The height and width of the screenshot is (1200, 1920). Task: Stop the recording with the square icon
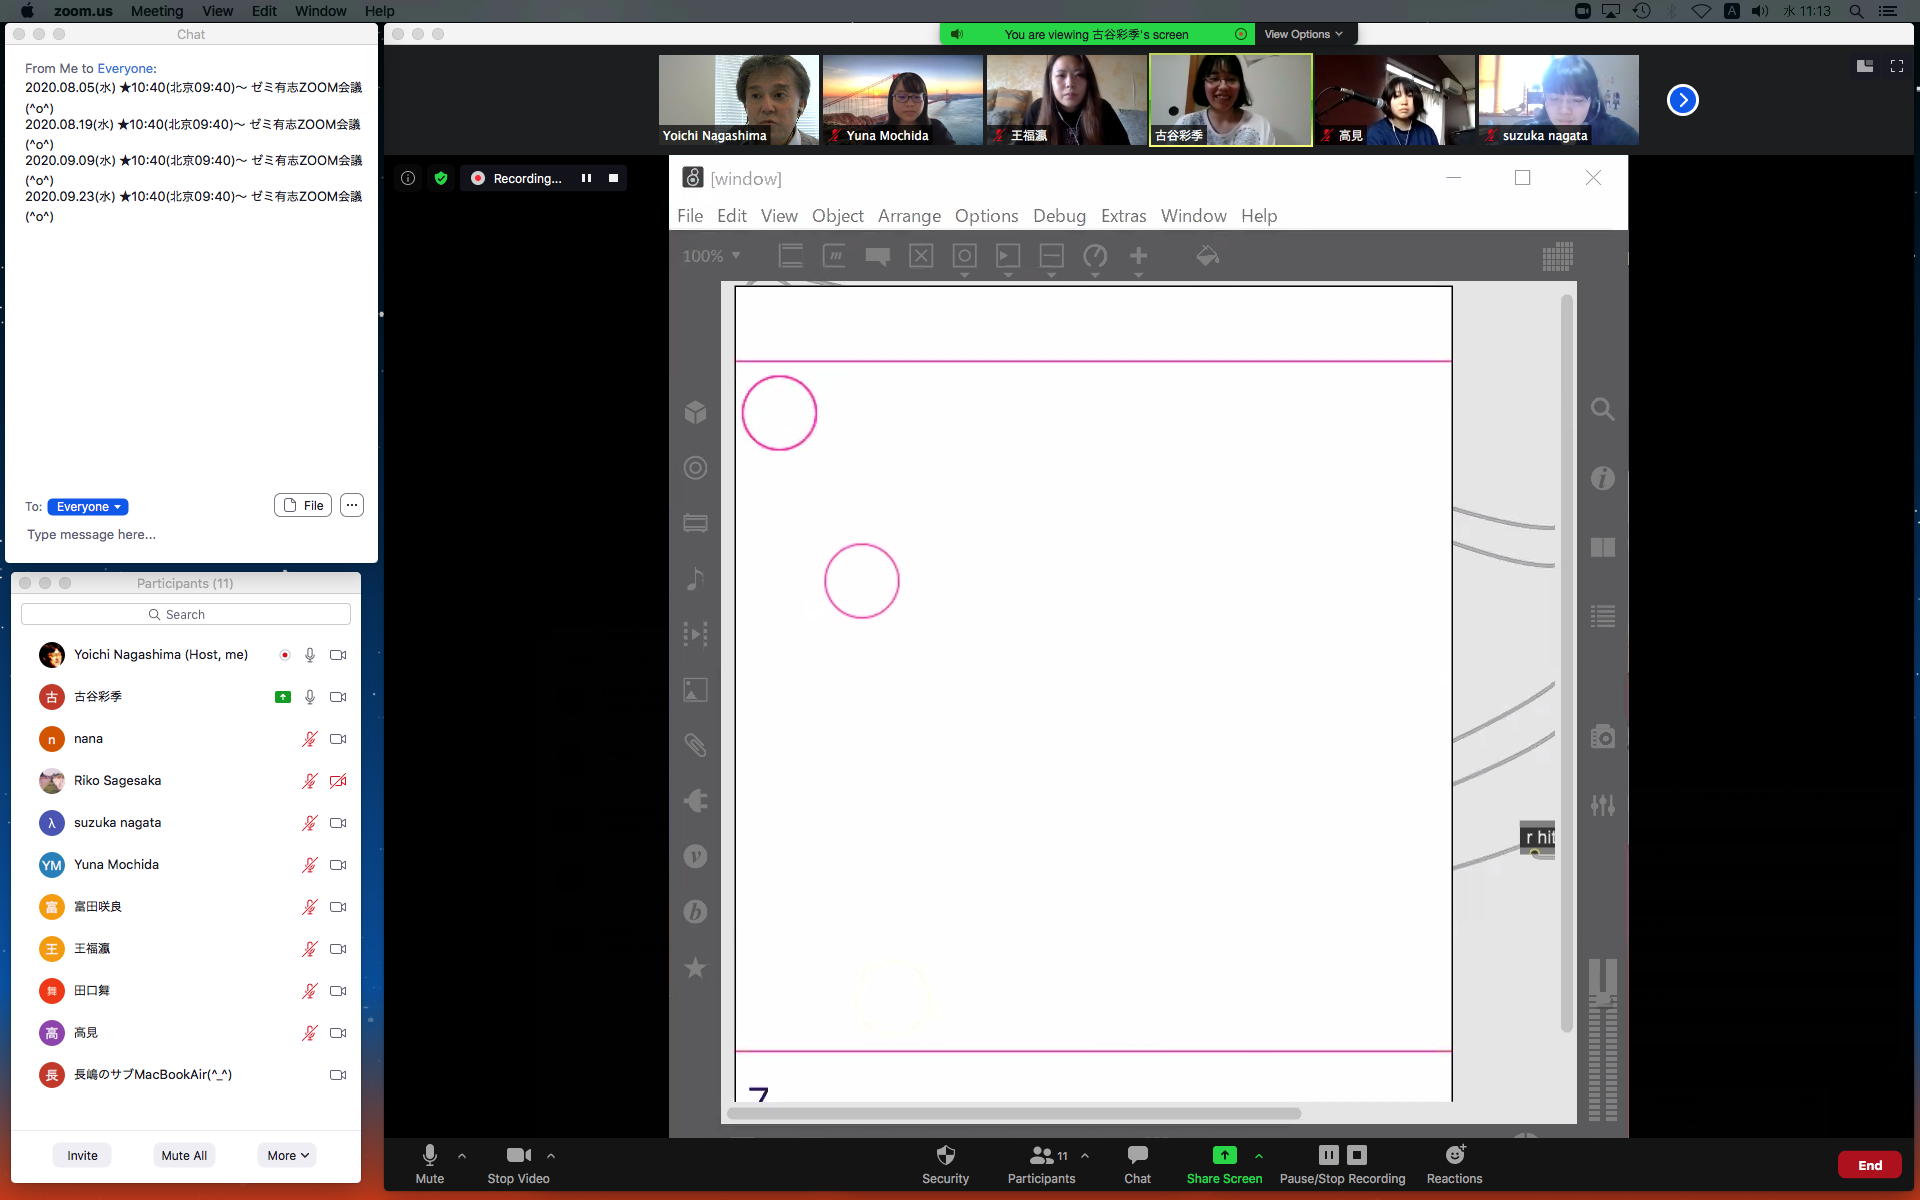click(613, 178)
